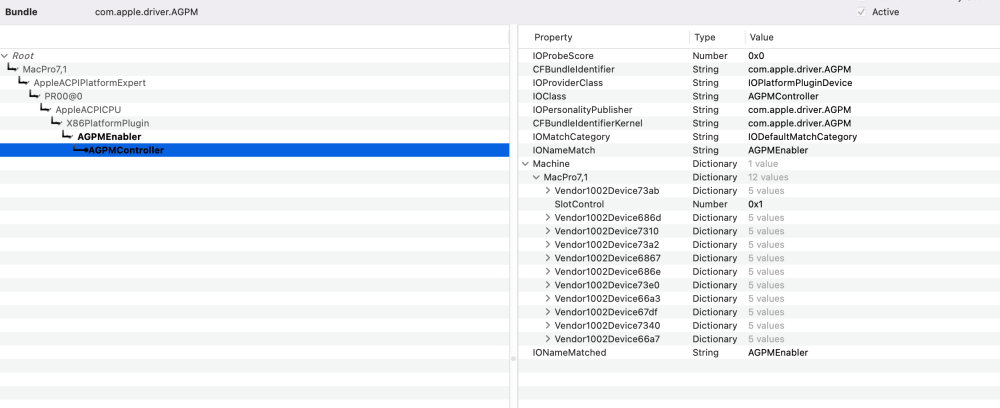The width and height of the screenshot is (1000, 408).
Task: Select the IOPersonalityPublisher property row
Action: point(759,110)
